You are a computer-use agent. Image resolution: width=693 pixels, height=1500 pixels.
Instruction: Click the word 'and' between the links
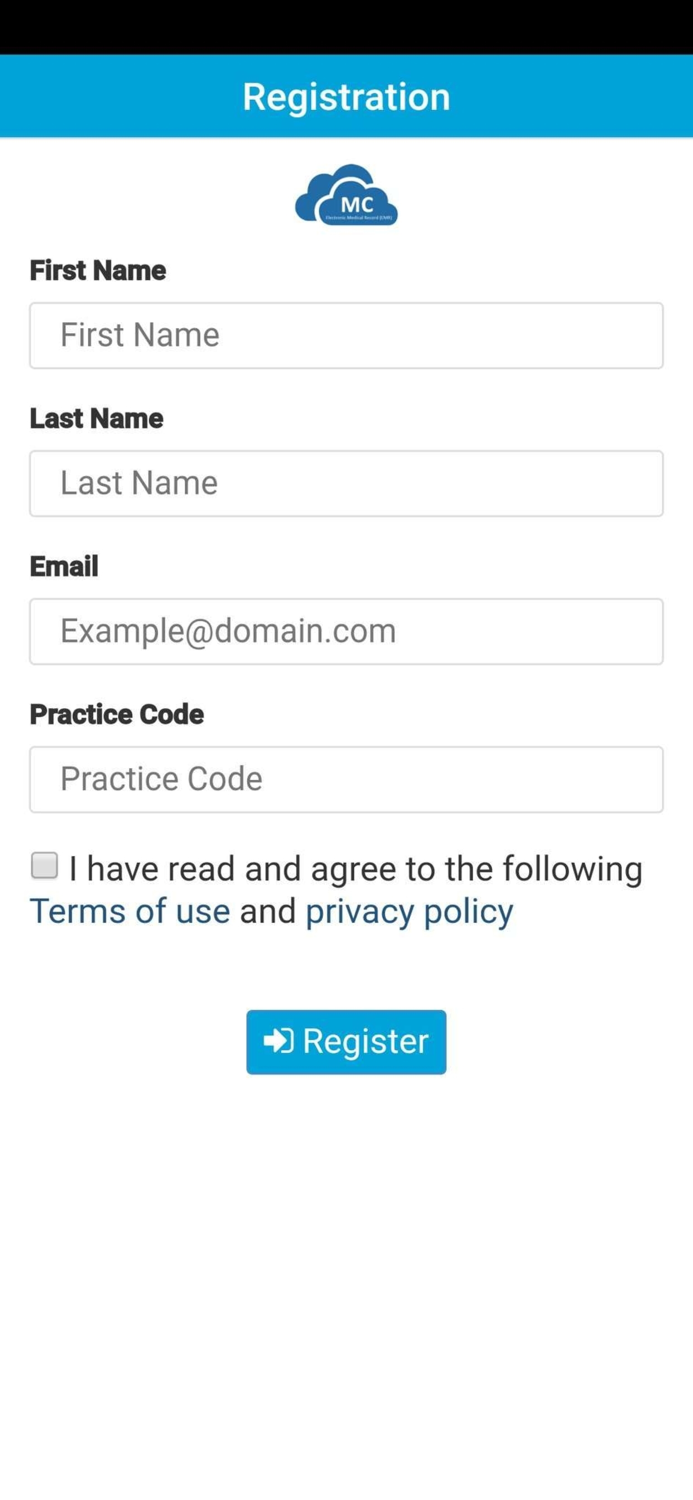(x=268, y=911)
